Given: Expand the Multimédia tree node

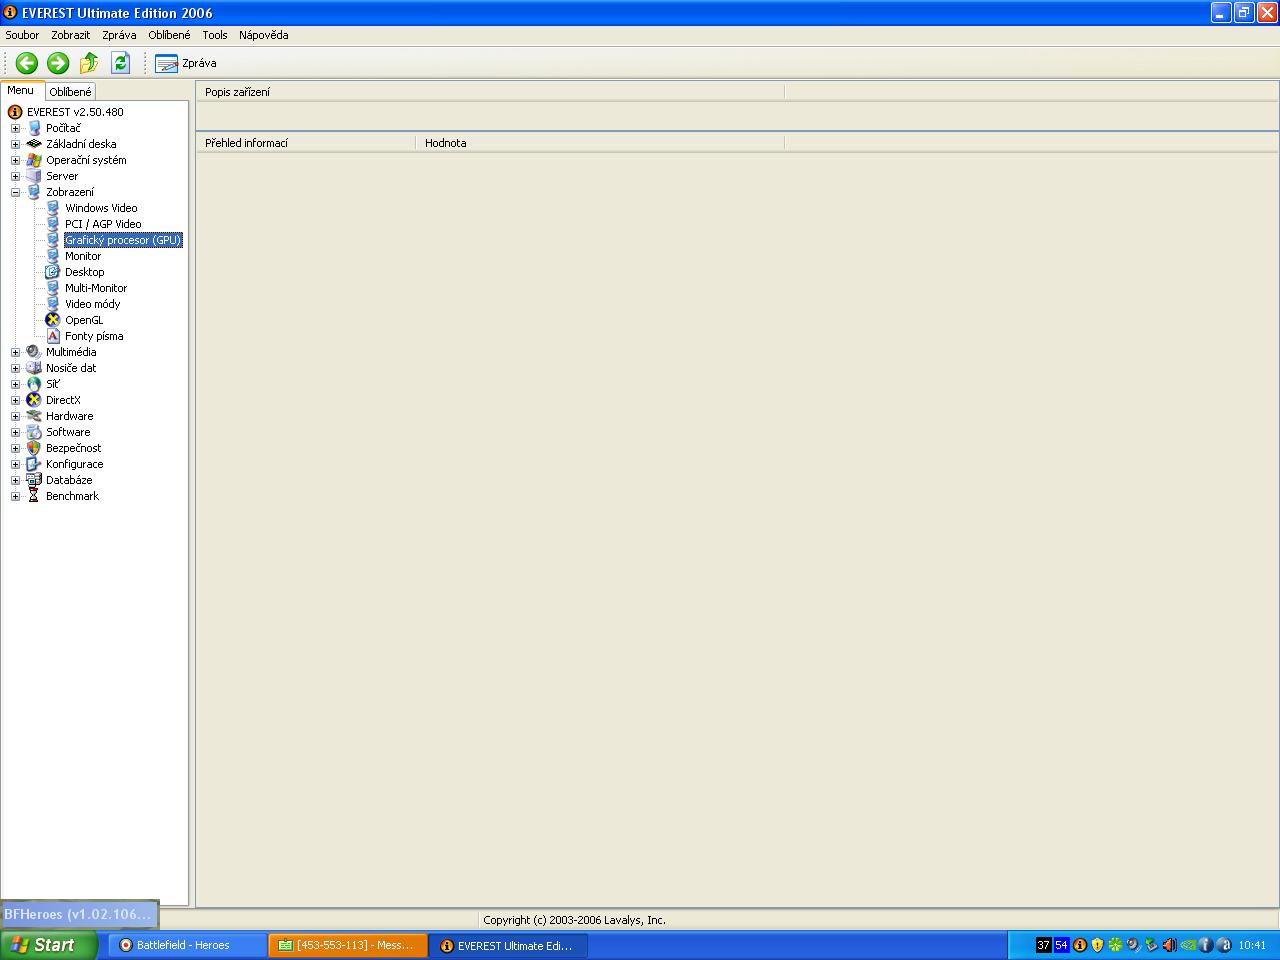Looking at the screenshot, I should point(15,352).
